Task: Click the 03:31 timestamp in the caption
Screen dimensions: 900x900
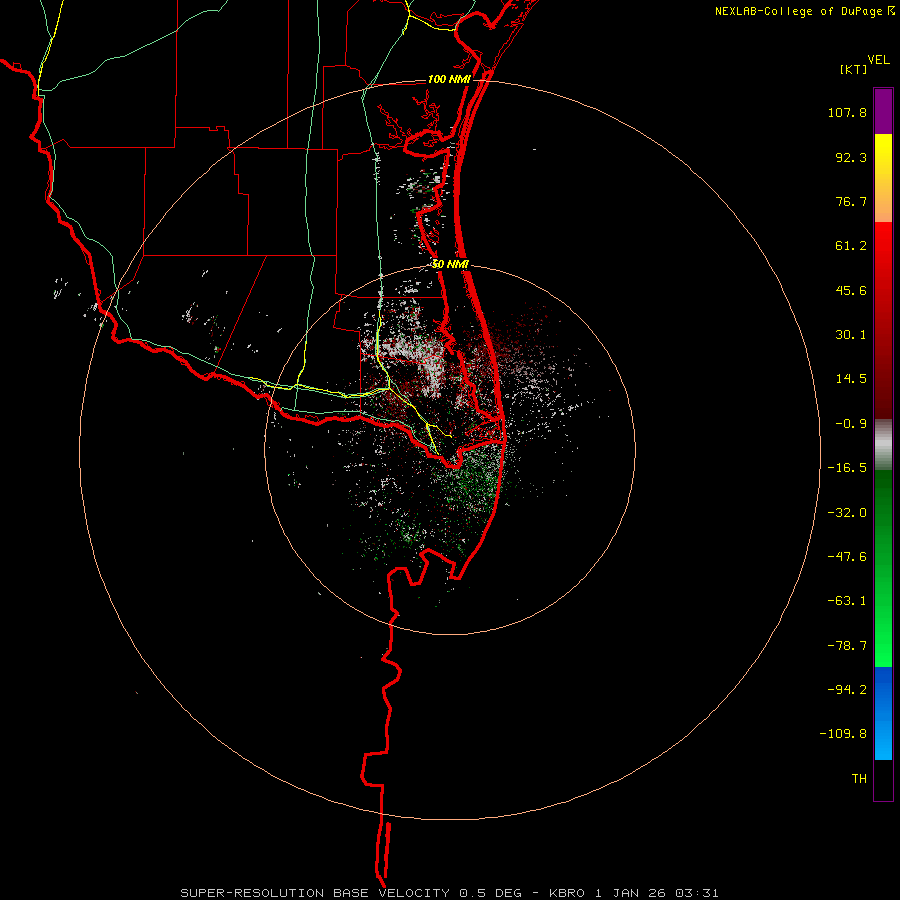Action: click(697, 893)
